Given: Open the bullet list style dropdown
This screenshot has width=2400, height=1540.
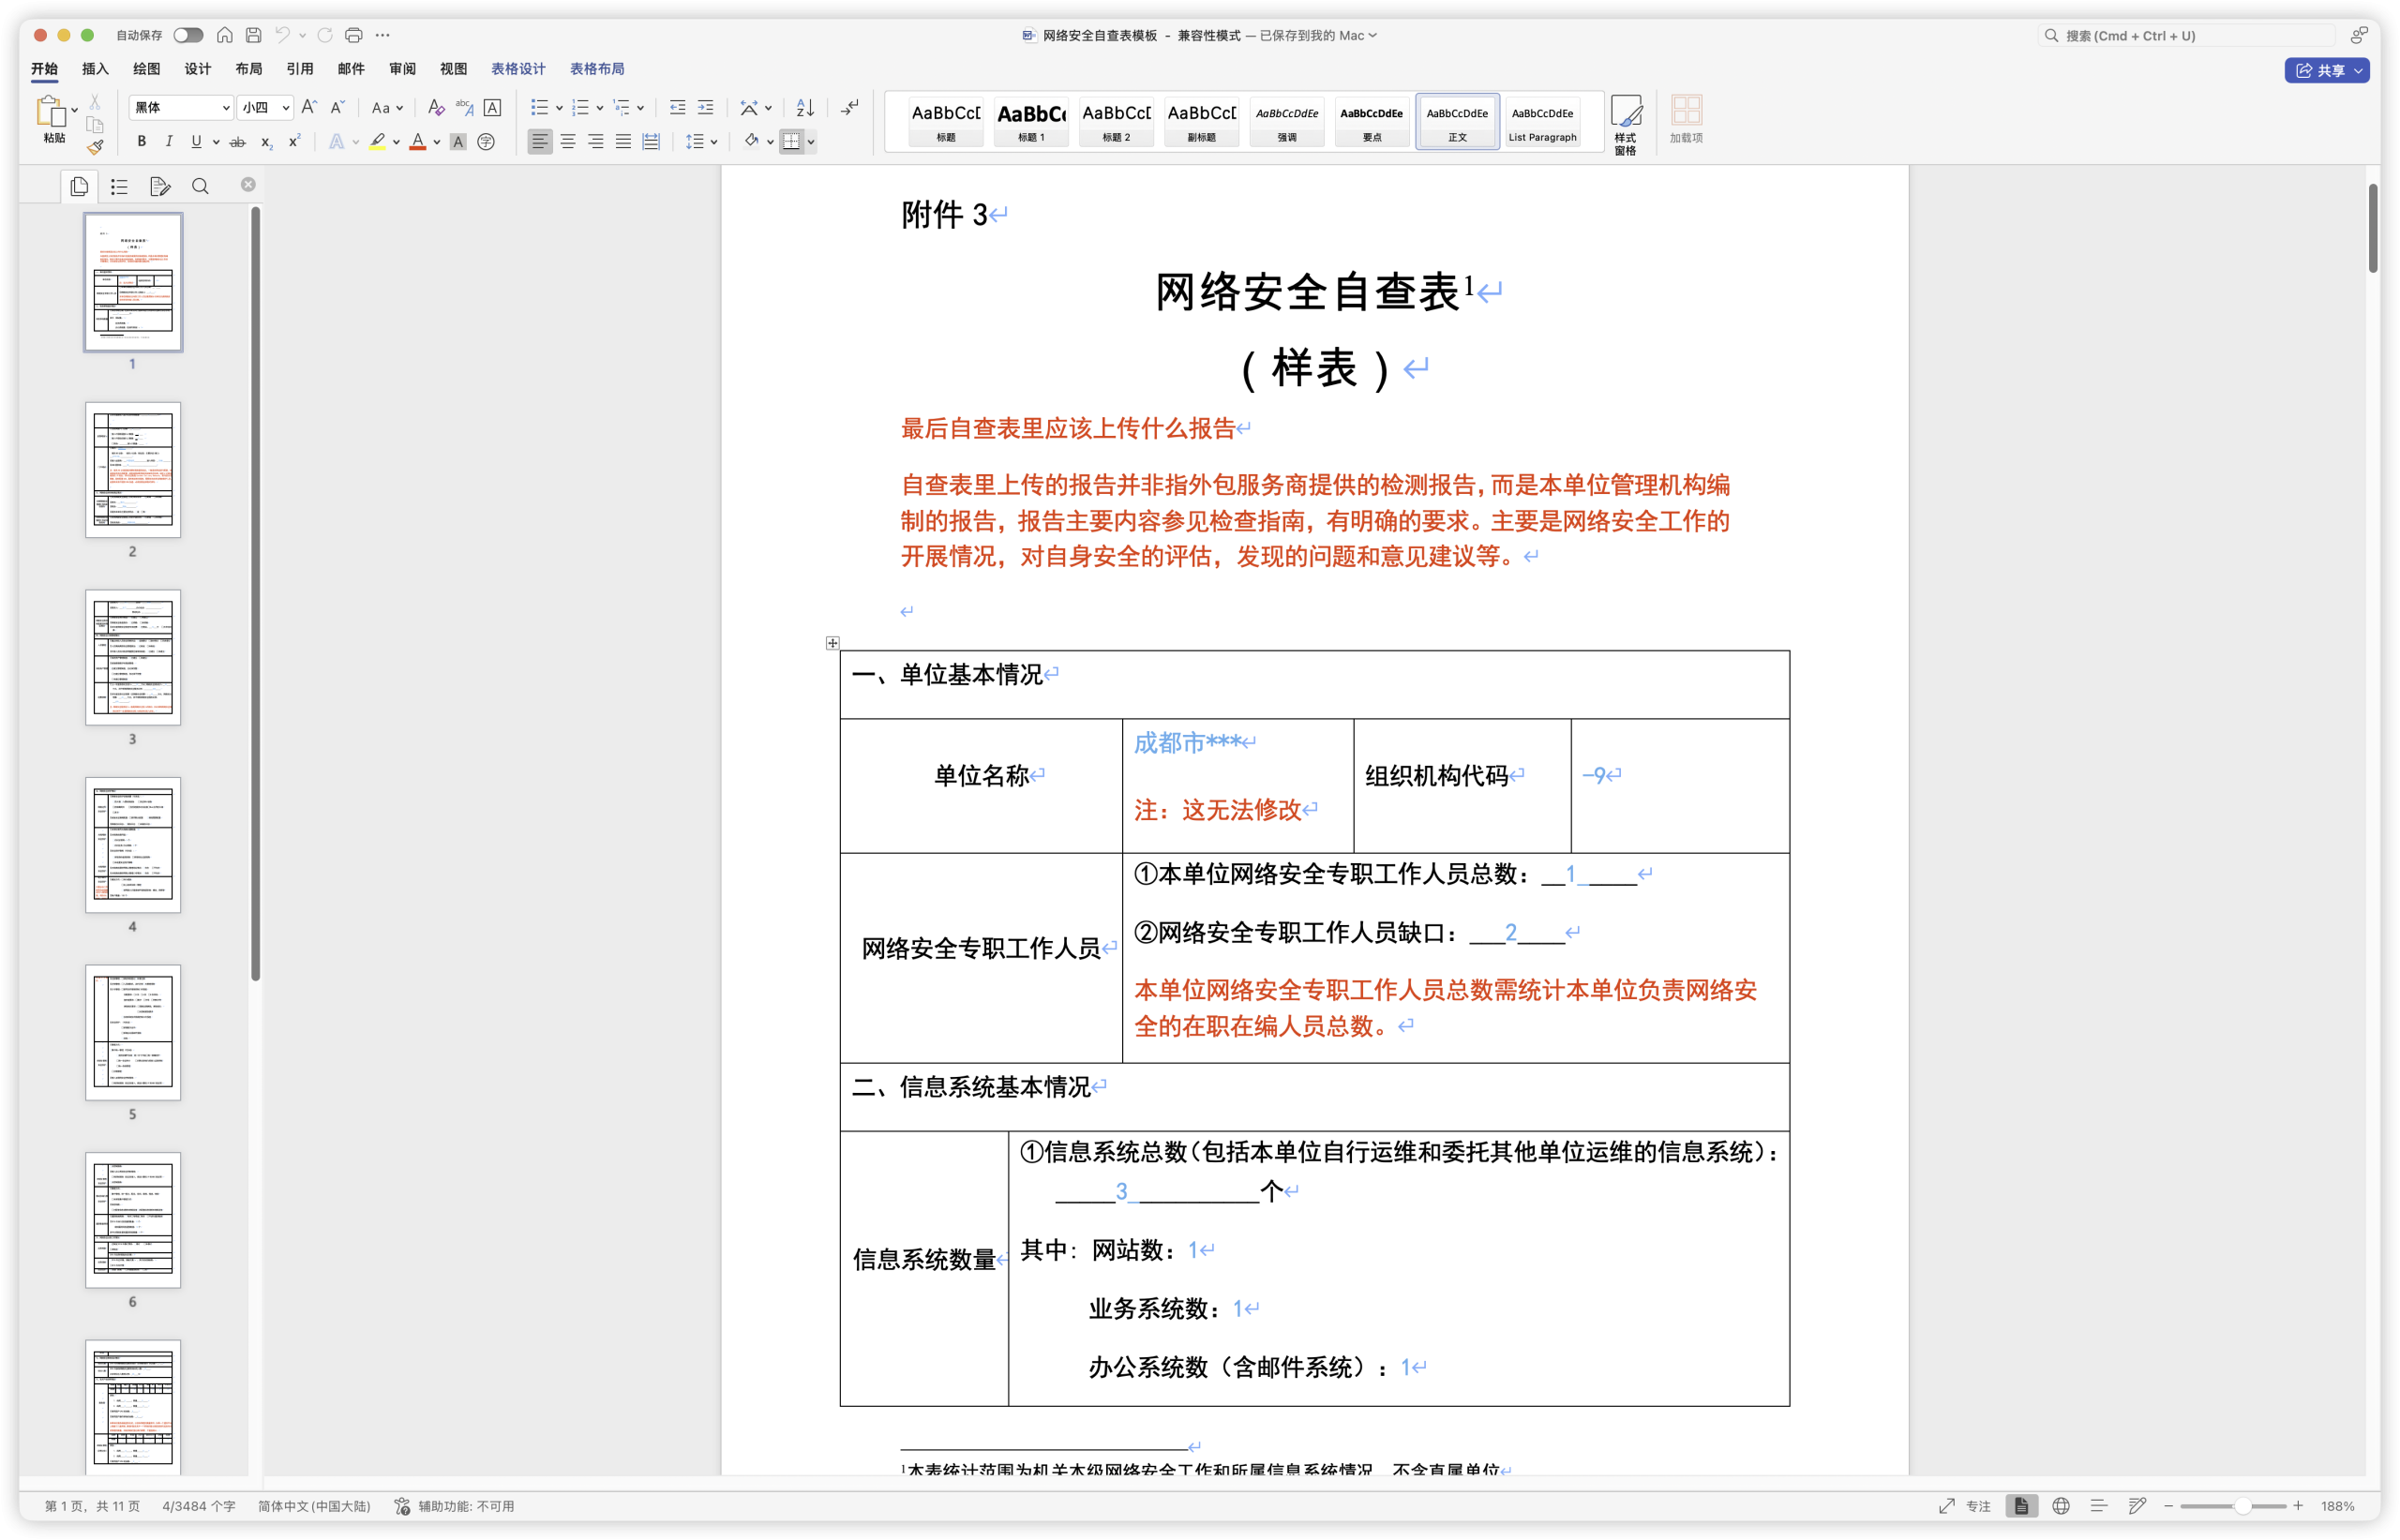Looking at the screenshot, I should tap(558, 107).
